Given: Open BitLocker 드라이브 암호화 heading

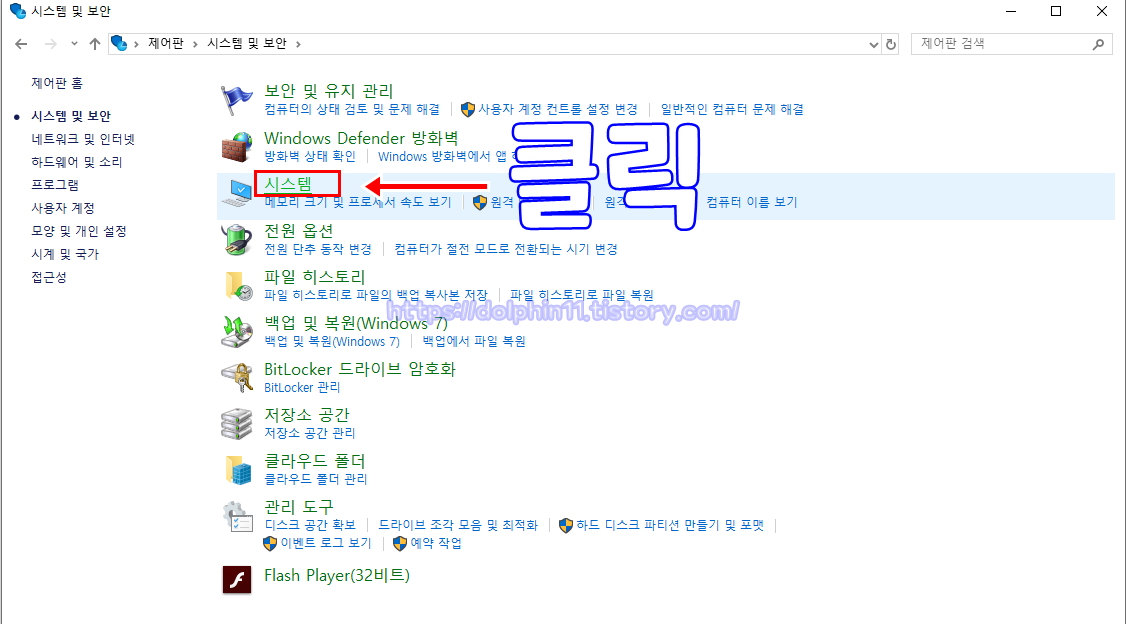Looking at the screenshot, I should pyautogui.click(x=360, y=369).
